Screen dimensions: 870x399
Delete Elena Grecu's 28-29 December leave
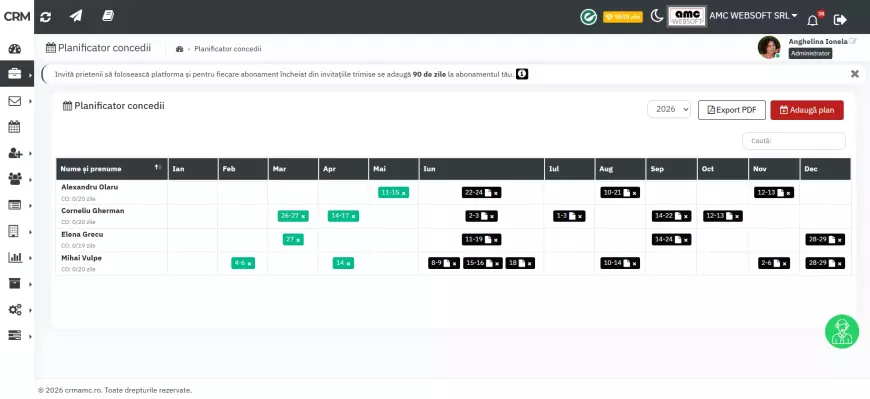tap(839, 240)
